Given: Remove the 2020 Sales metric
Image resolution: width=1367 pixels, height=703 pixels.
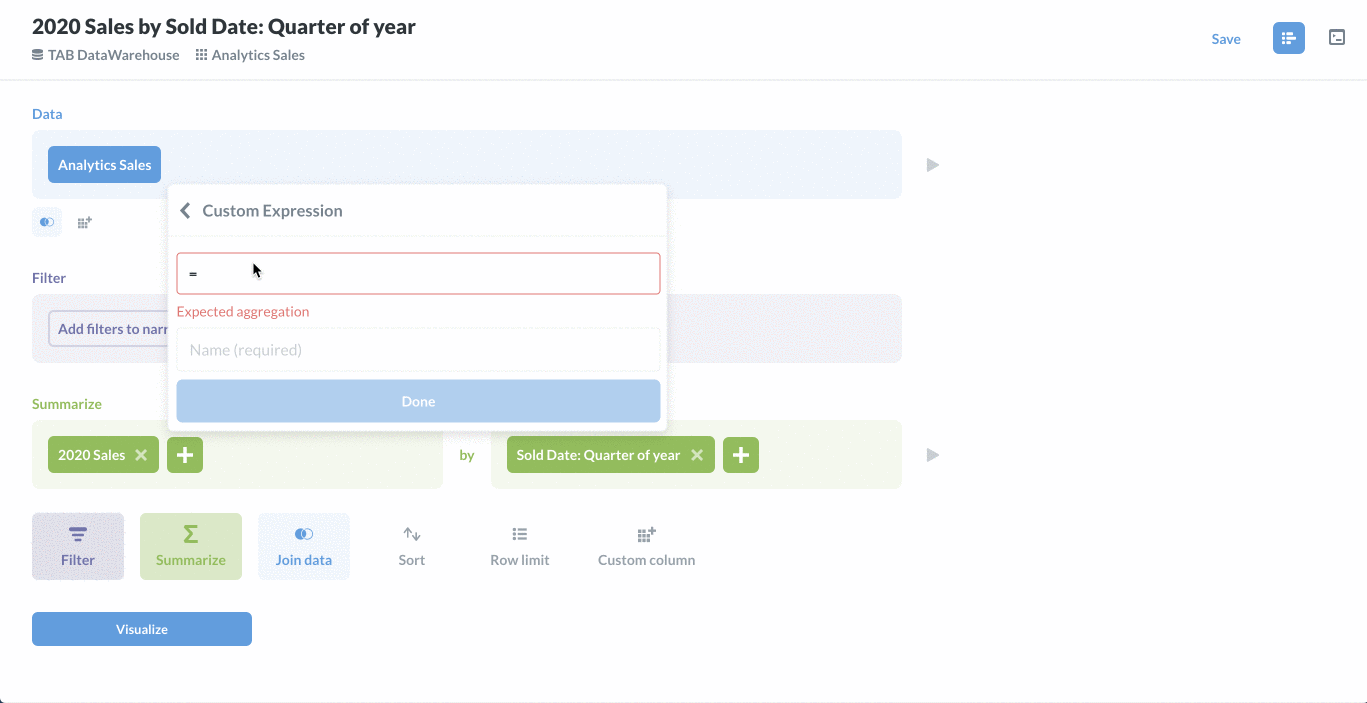Looking at the screenshot, I should click(x=141, y=455).
